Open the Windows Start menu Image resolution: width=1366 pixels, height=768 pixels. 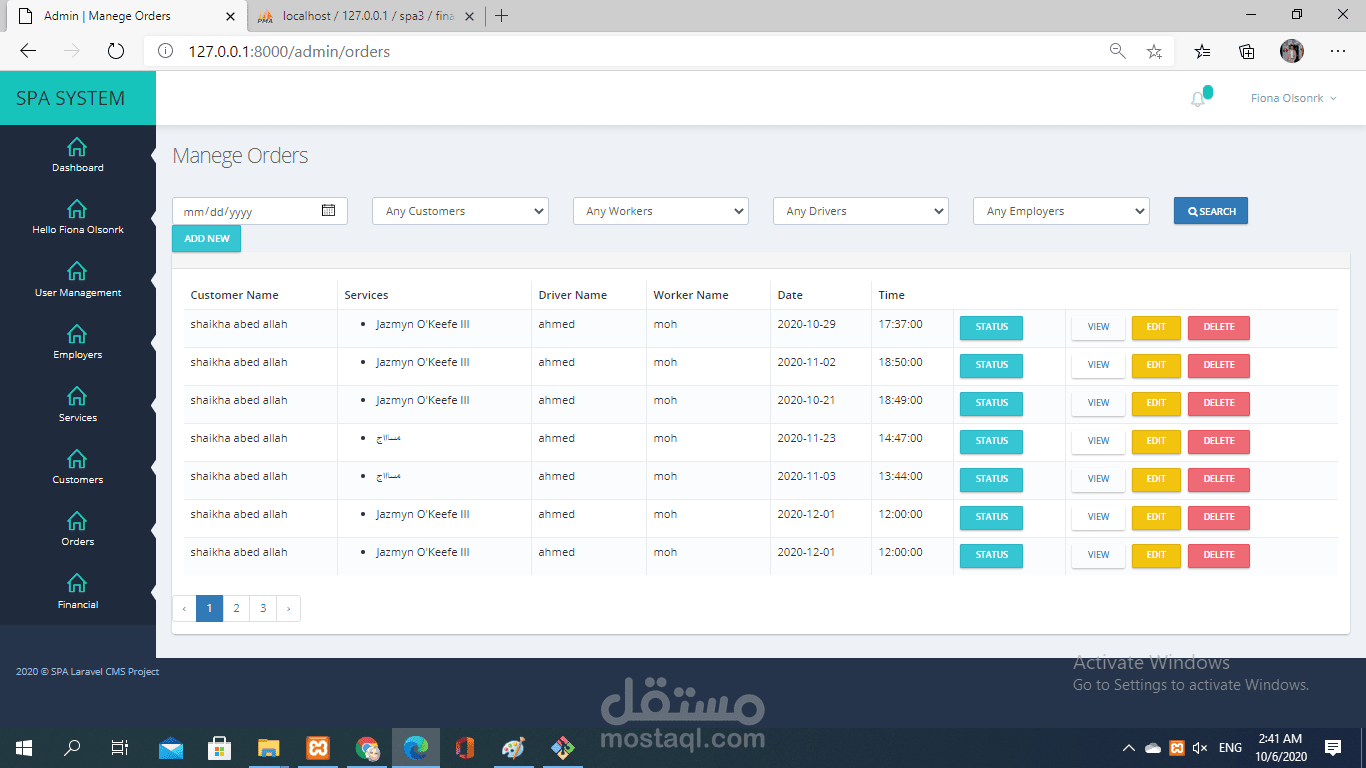(x=24, y=747)
